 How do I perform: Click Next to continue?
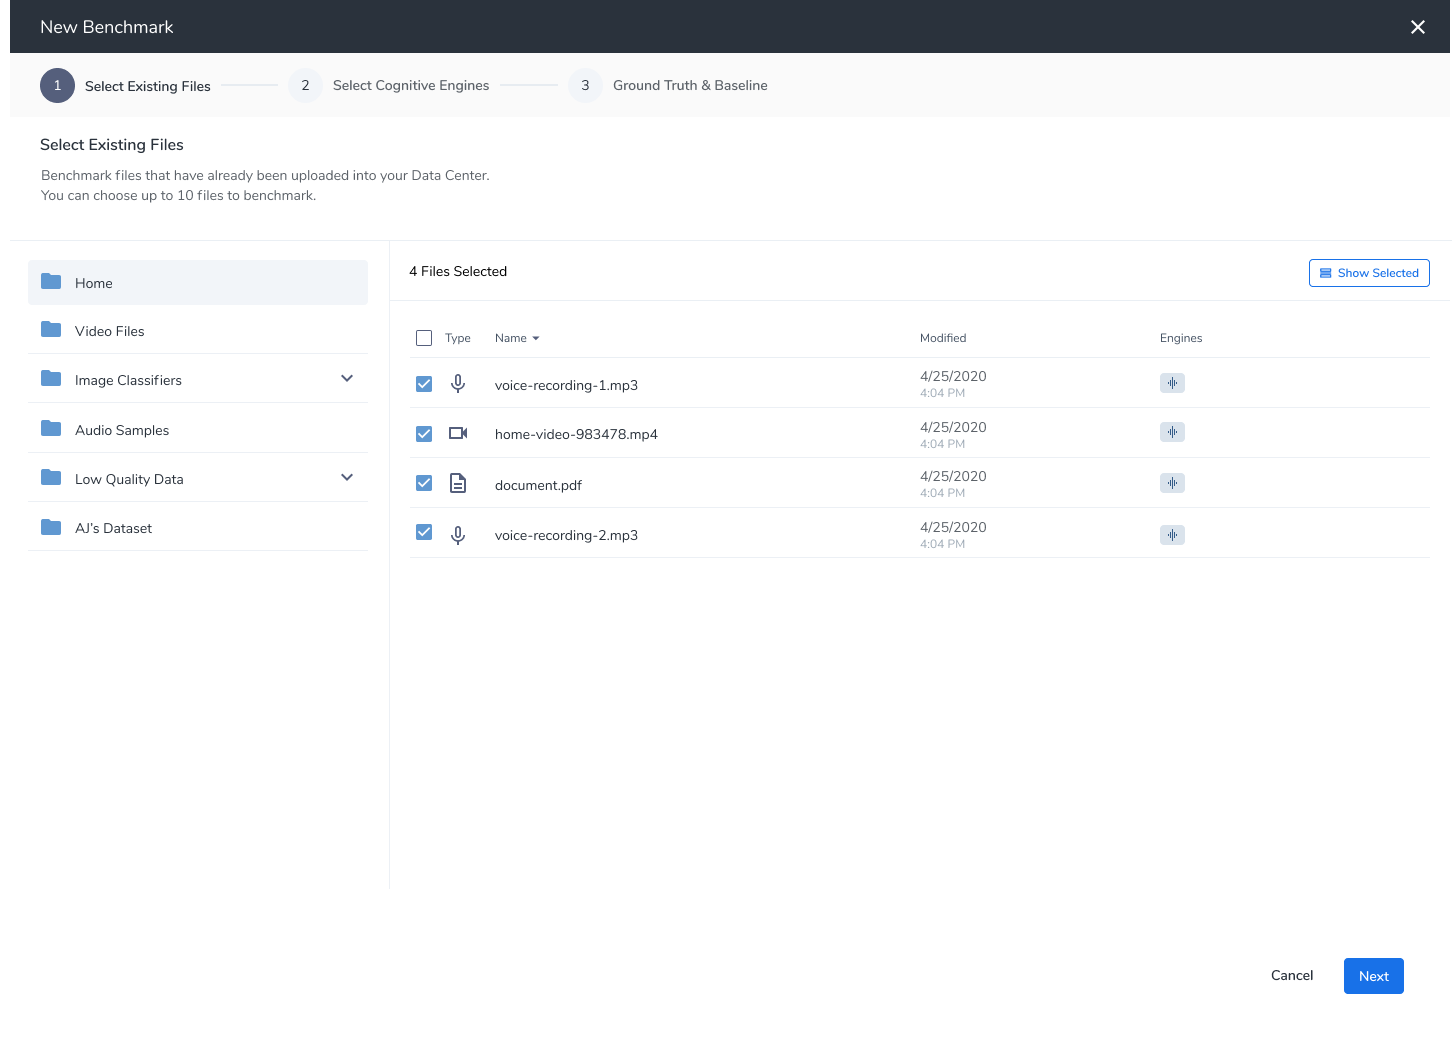(1374, 976)
